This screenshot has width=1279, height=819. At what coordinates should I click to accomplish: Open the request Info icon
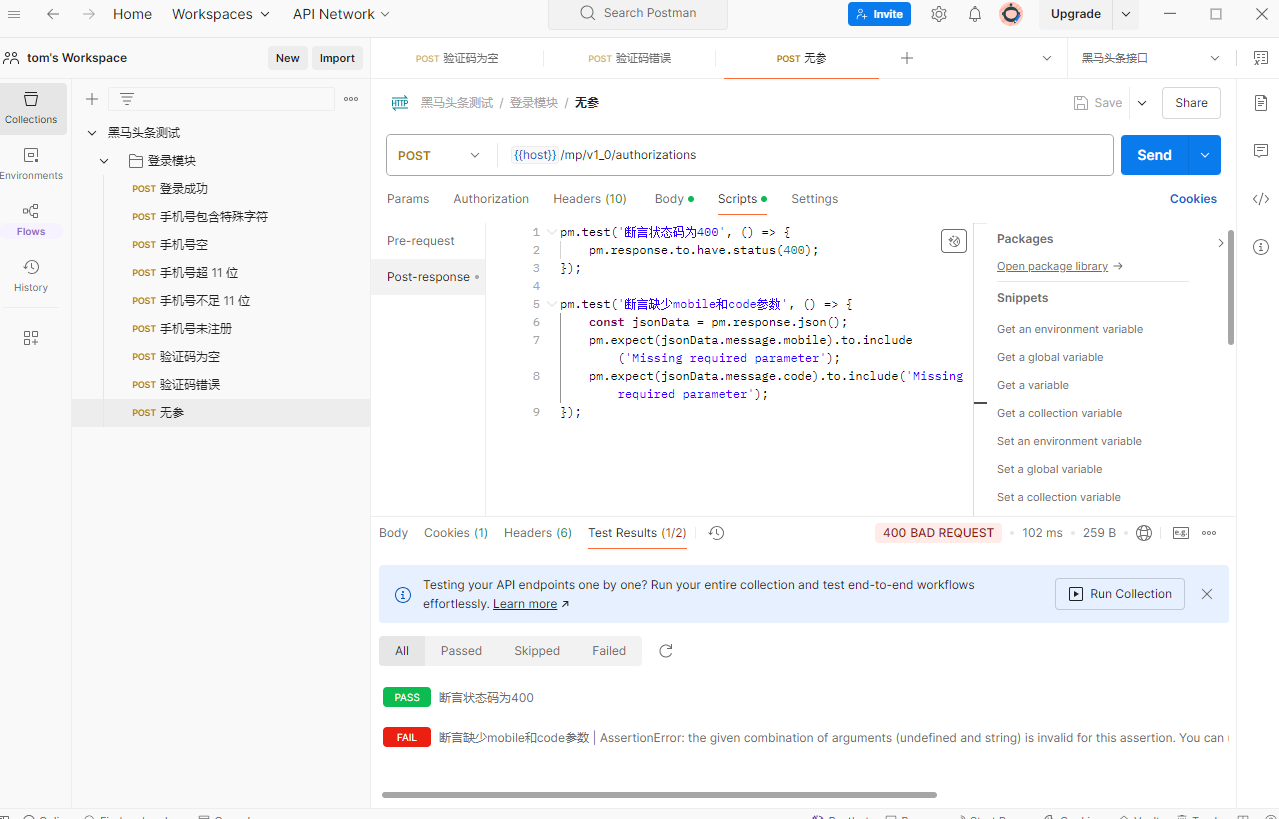[x=1260, y=247]
